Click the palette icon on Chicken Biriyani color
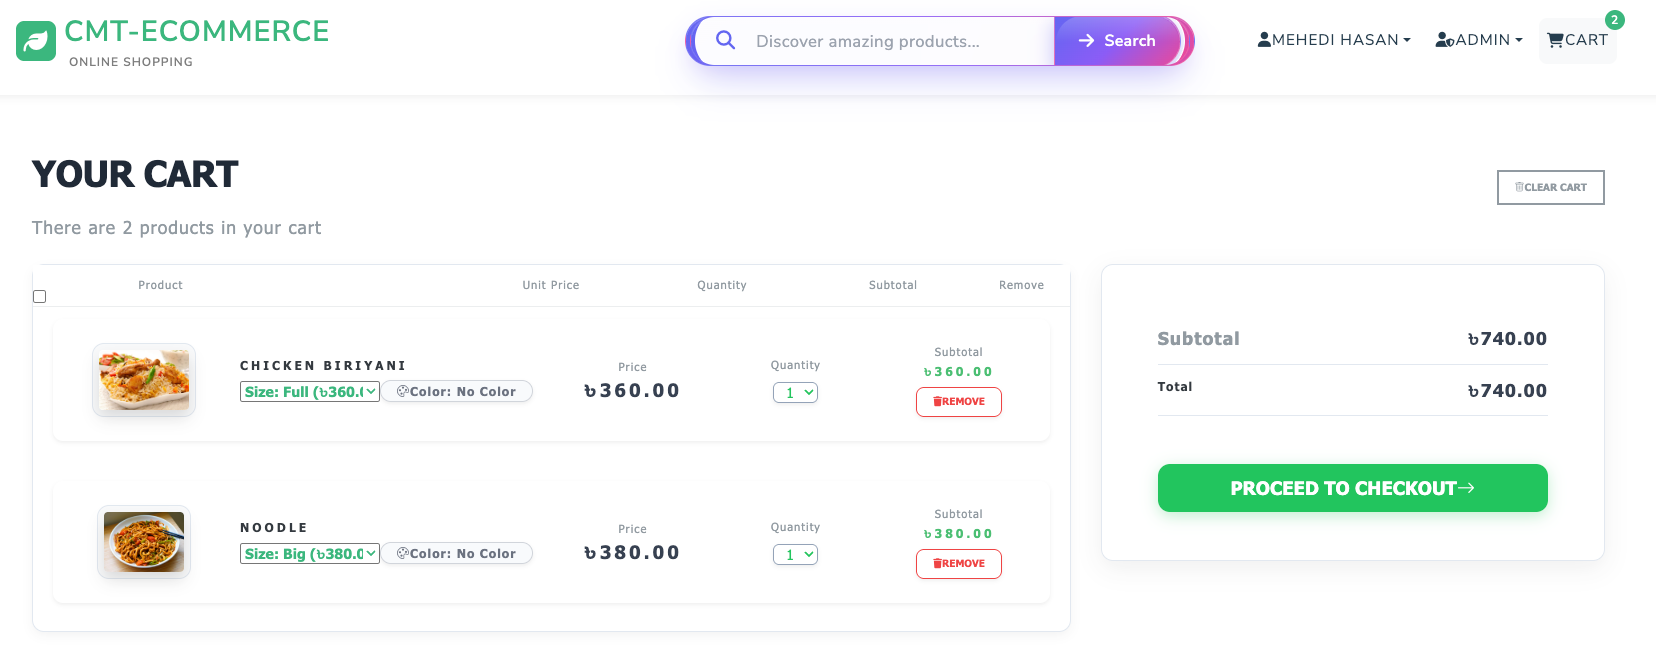 coord(402,392)
